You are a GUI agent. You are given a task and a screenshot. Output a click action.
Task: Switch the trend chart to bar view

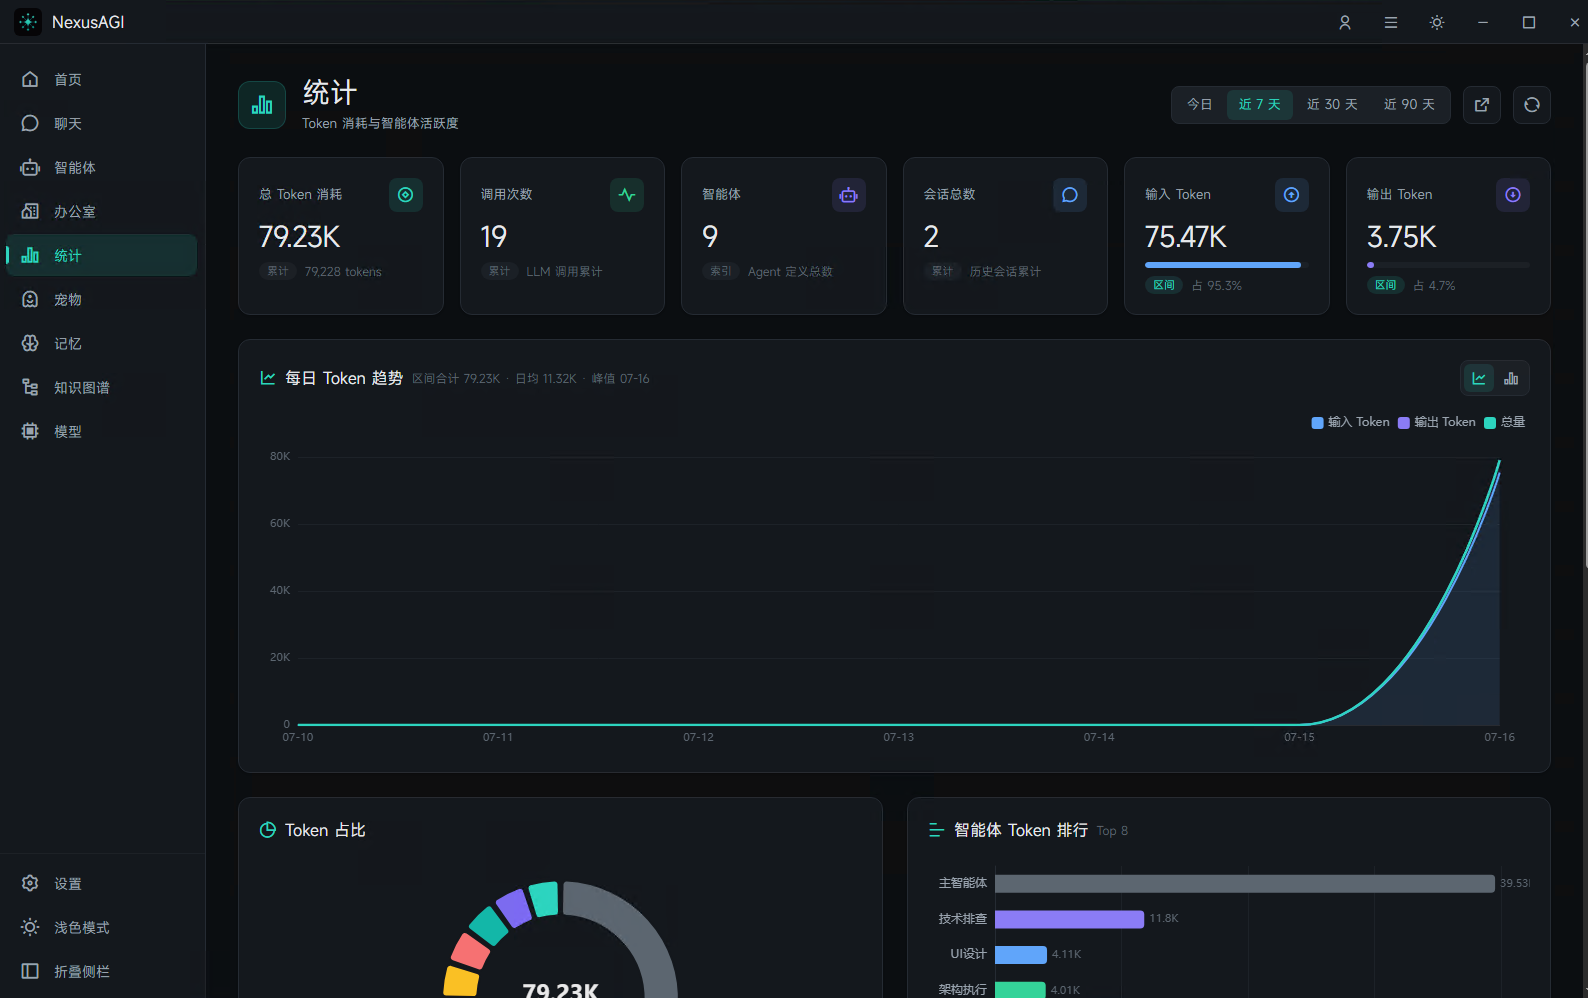(x=1511, y=378)
